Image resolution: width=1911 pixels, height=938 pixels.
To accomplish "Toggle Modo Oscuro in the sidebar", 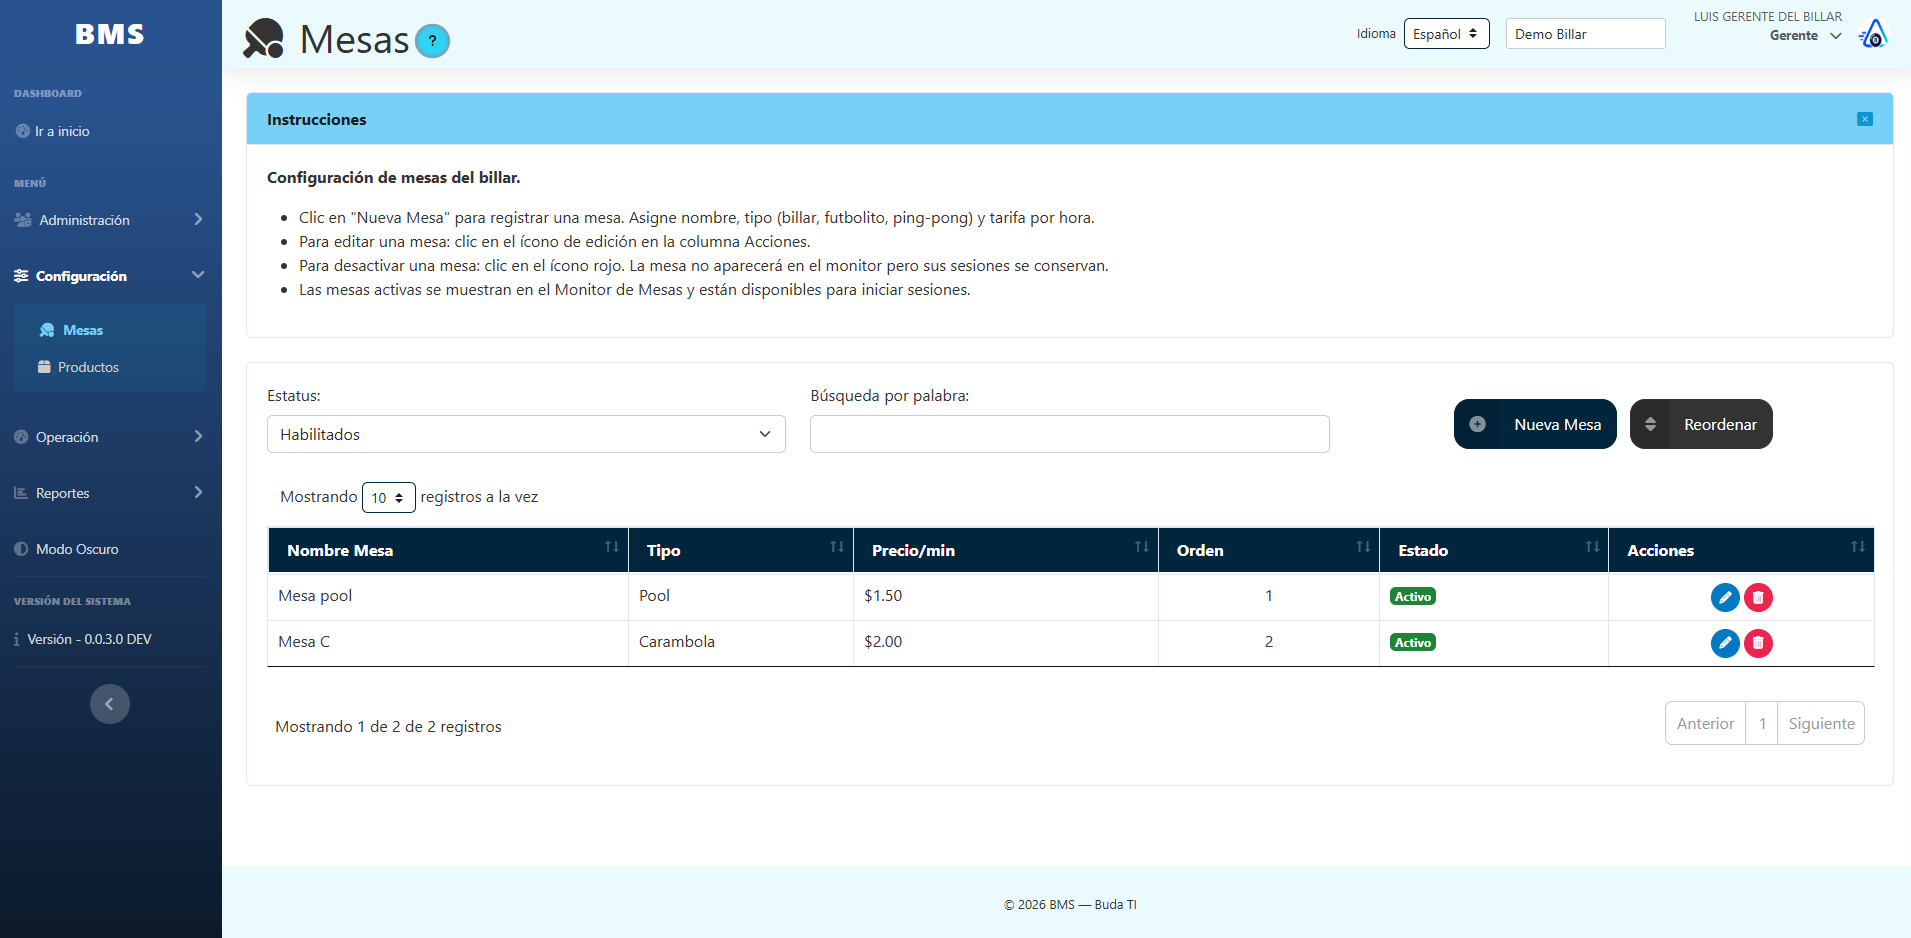I will (67, 549).
